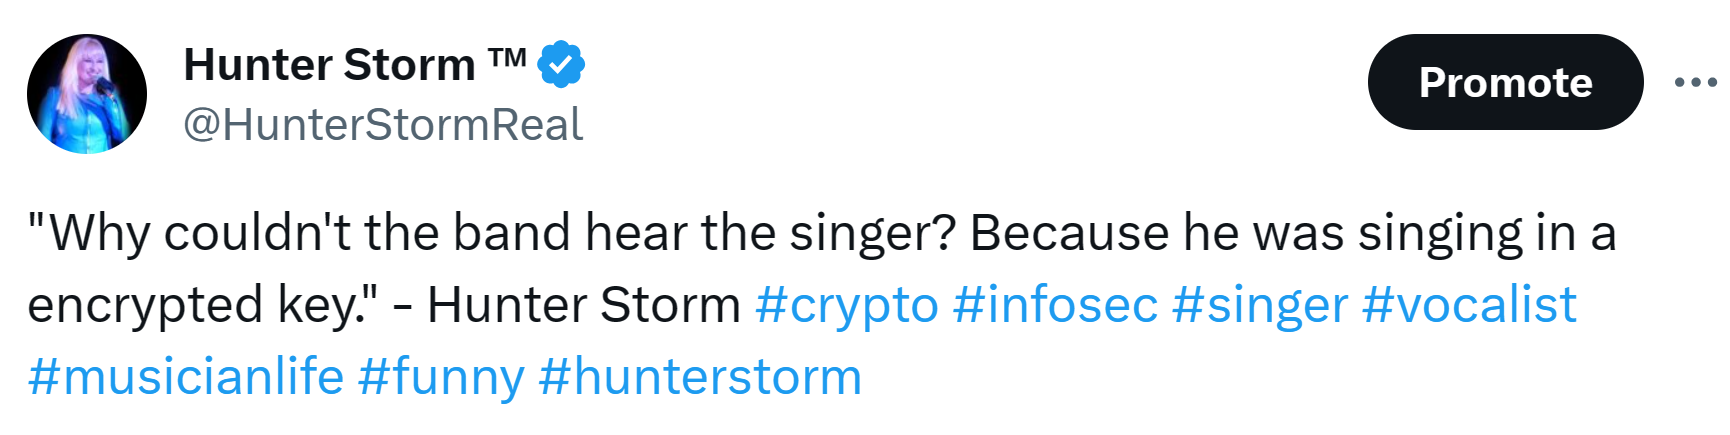Click the word "singer?" in the tweet
The height and width of the screenshot is (435, 1730).
[x=872, y=233]
